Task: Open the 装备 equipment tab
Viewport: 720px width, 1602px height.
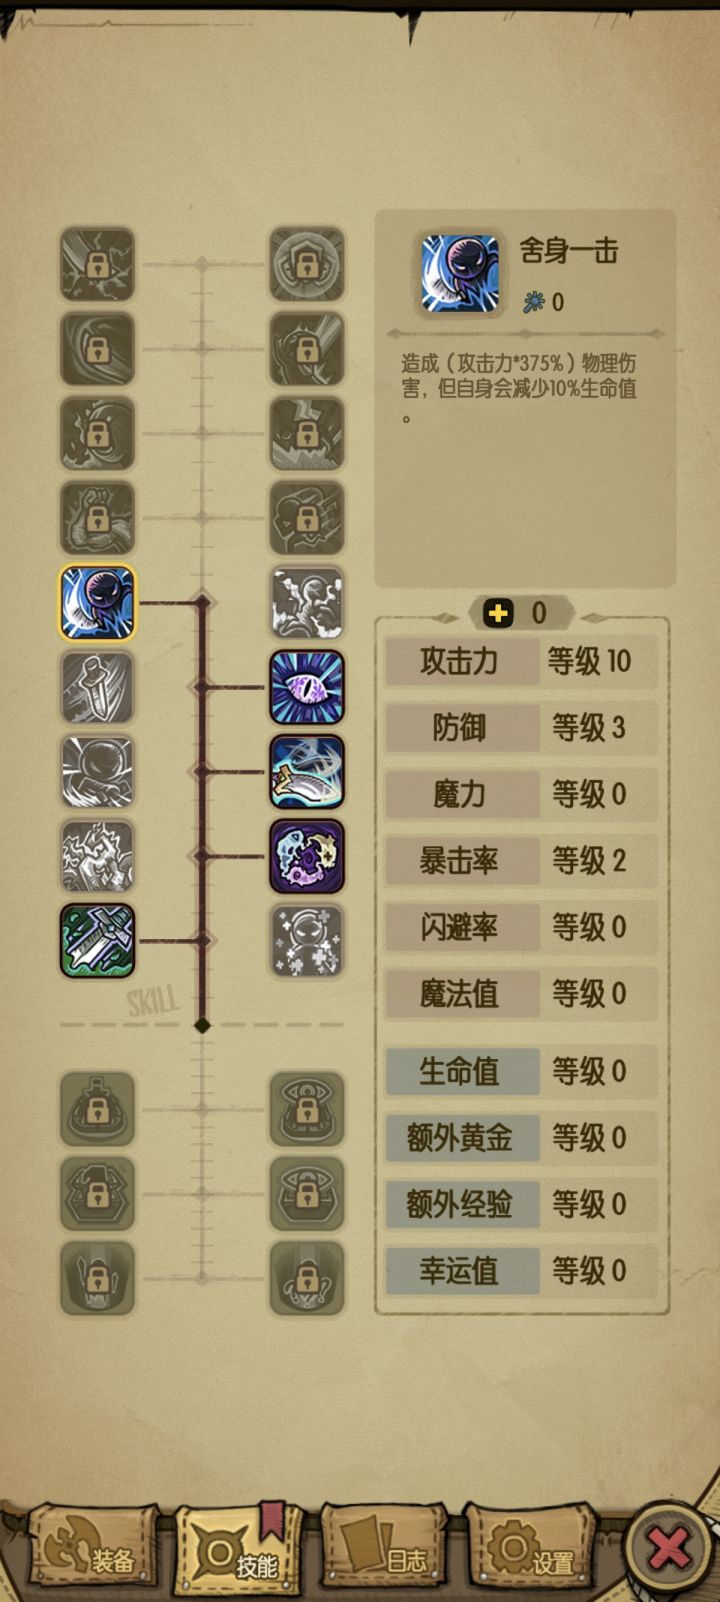Action: 93,1549
